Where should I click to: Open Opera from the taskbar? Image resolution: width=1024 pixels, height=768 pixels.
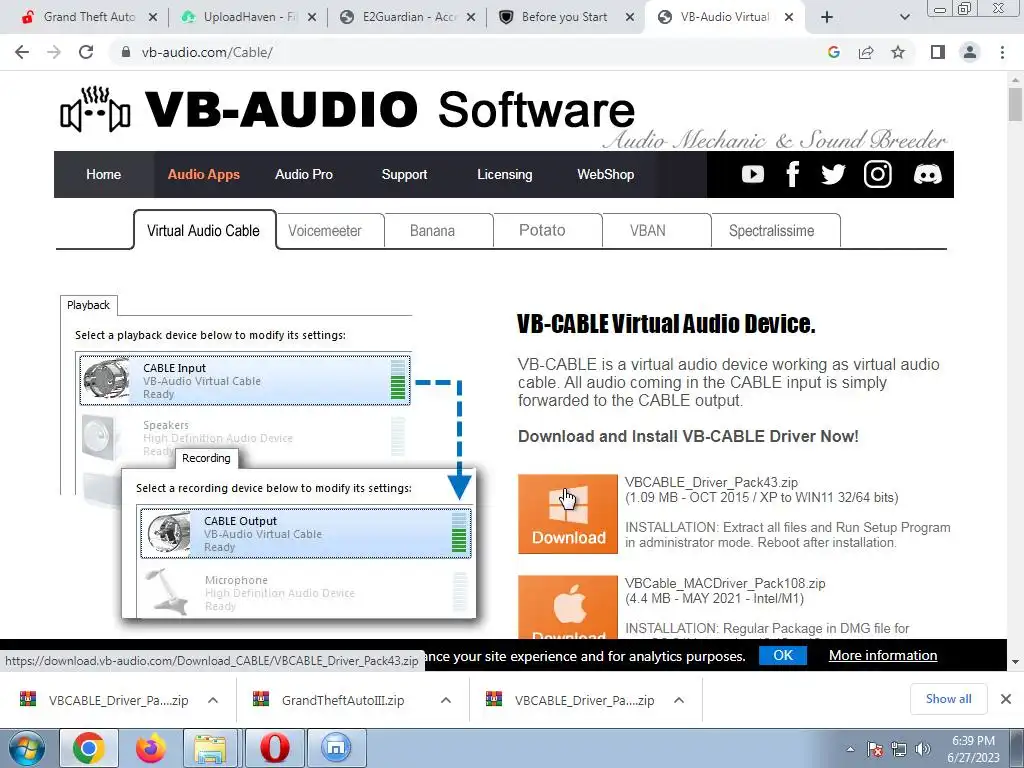pos(275,748)
